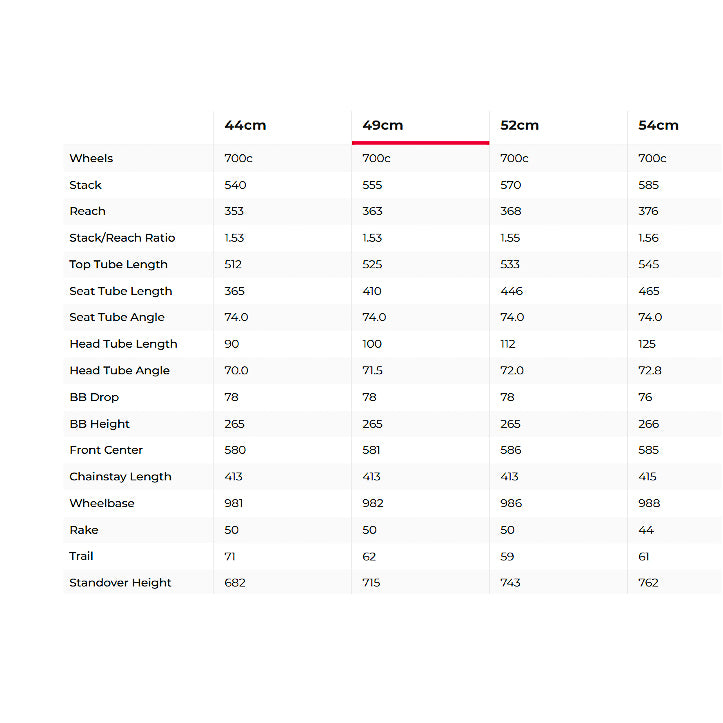723x723 pixels.
Task: Select the Reach row label
Action: [87, 211]
